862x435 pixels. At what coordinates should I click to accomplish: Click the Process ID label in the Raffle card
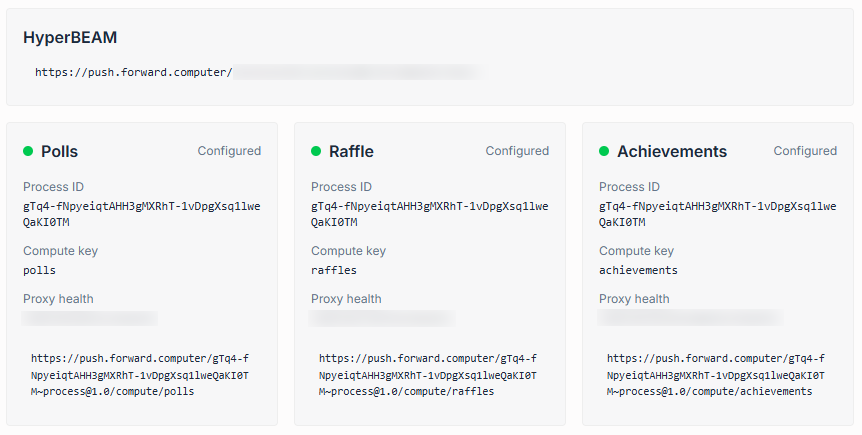[x=341, y=187]
